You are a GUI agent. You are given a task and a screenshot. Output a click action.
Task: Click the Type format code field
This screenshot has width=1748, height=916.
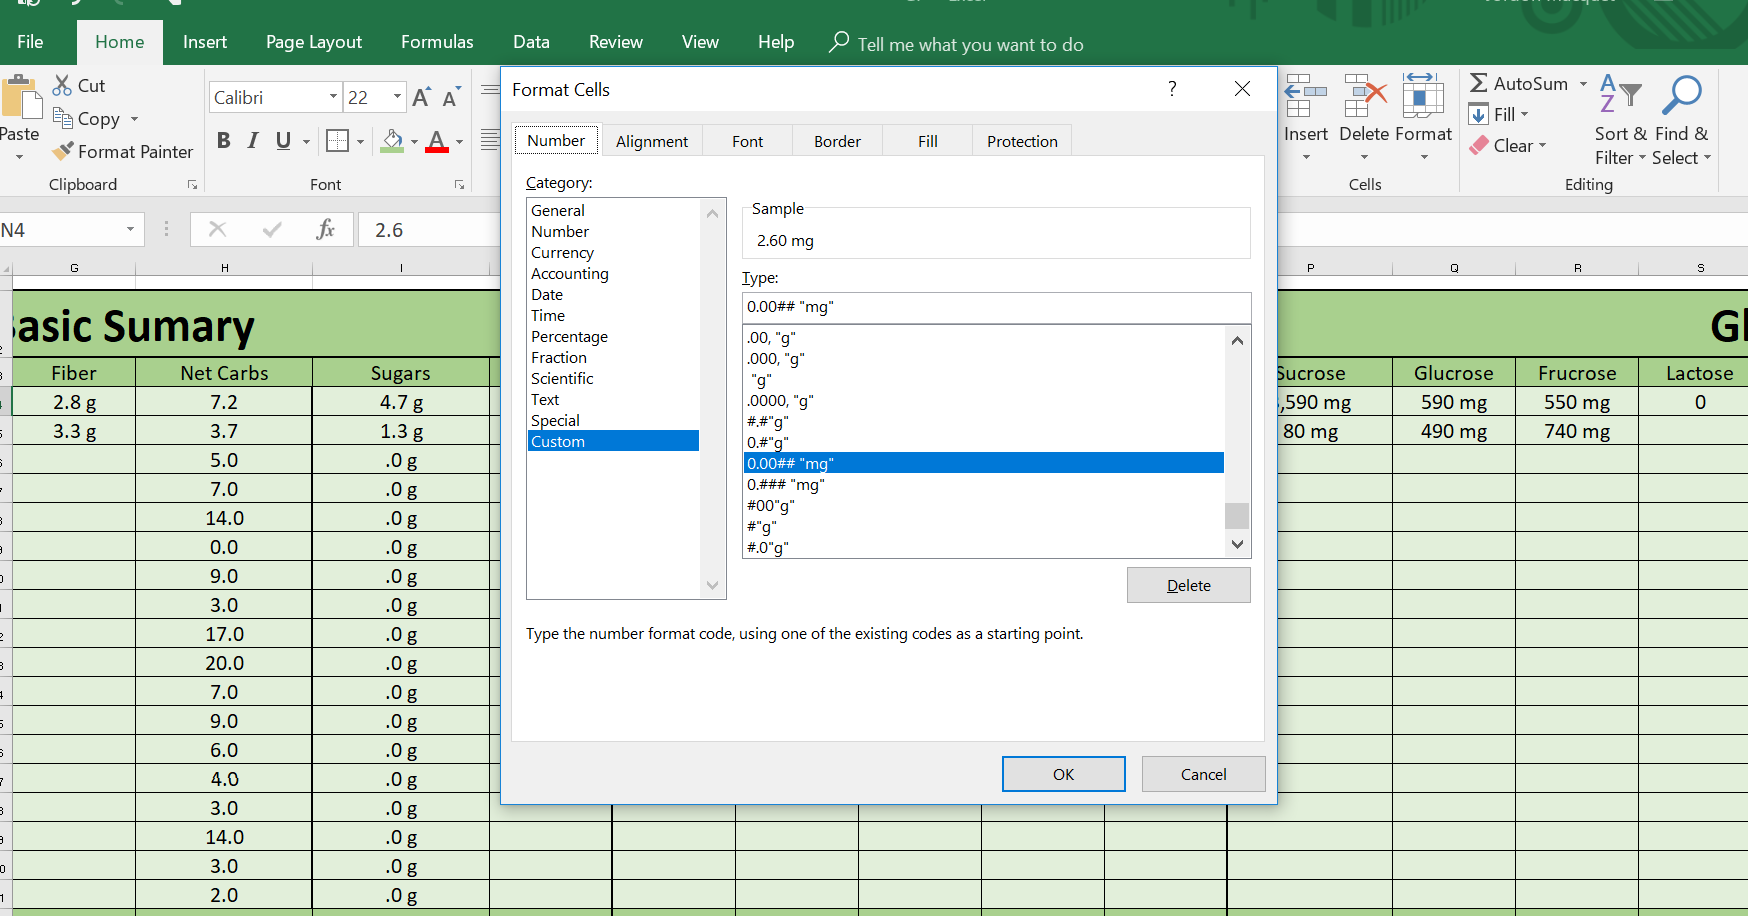coord(995,307)
